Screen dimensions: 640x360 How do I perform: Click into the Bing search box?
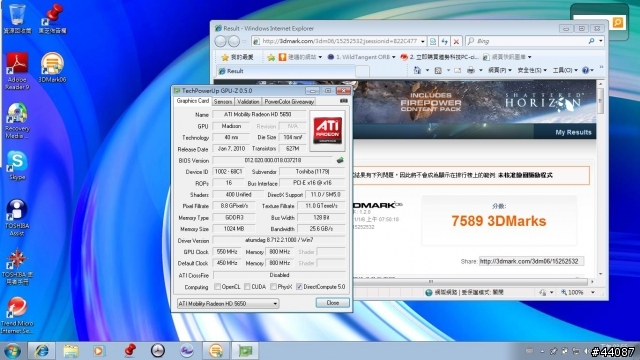coord(531,41)
